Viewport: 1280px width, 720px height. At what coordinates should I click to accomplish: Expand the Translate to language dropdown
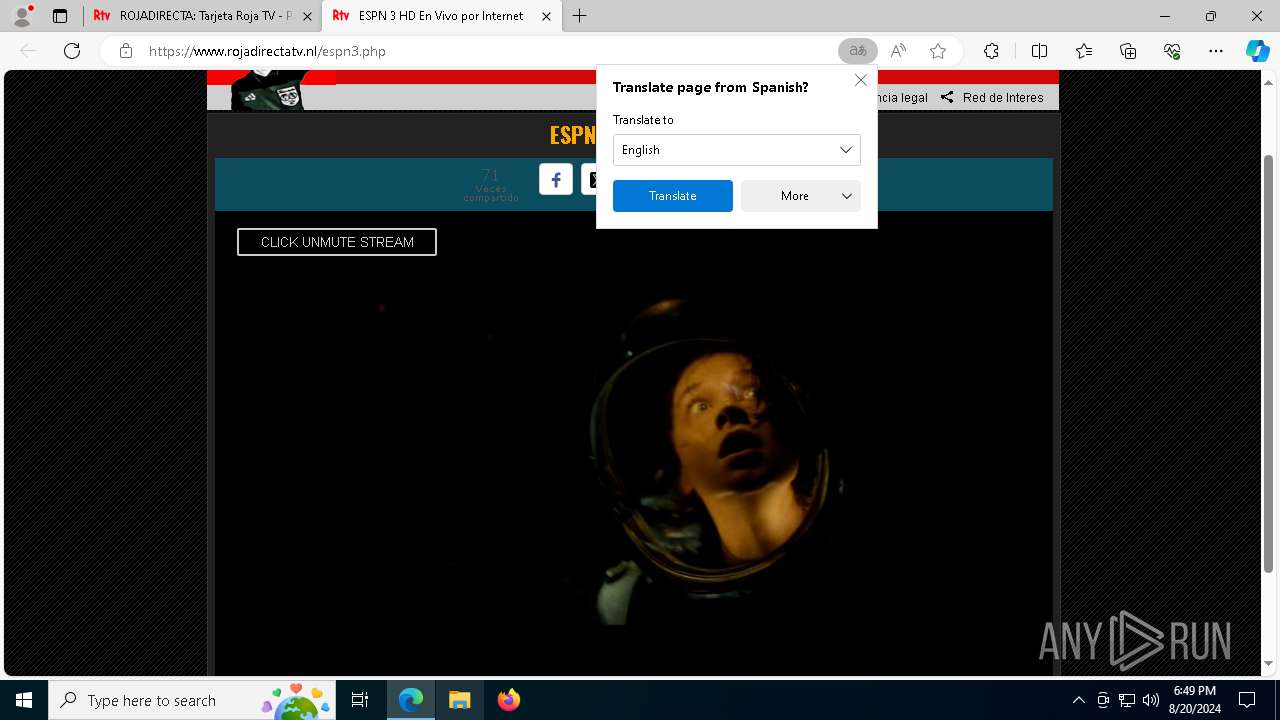(737, 150)
